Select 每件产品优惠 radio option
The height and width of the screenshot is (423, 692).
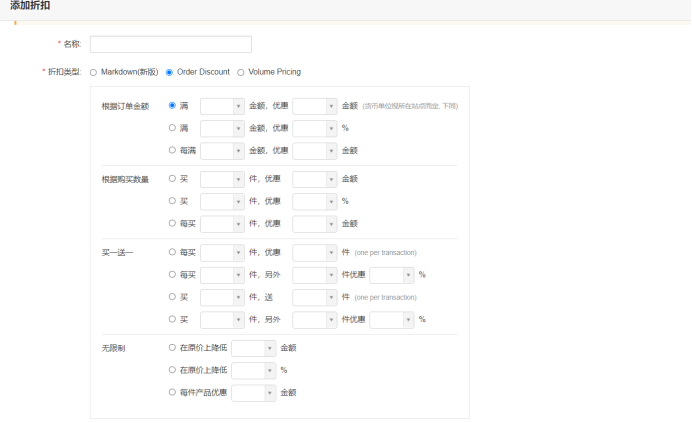pos(173,393)
